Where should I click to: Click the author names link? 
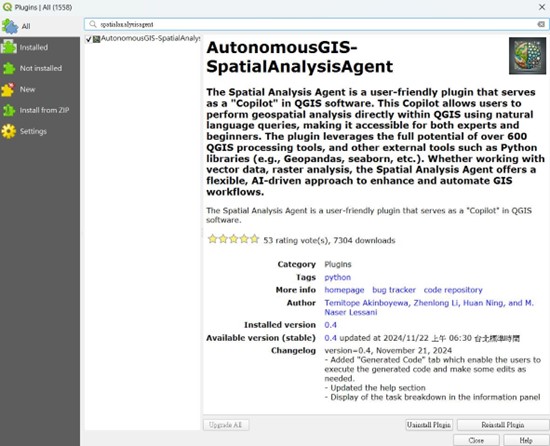(429, 308)
